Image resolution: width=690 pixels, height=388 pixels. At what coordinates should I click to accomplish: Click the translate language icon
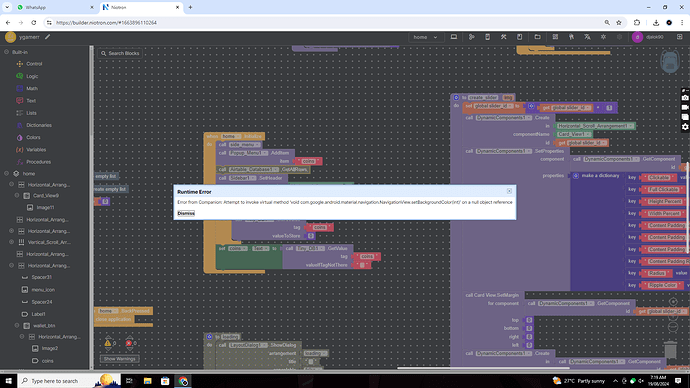[587, 37]
